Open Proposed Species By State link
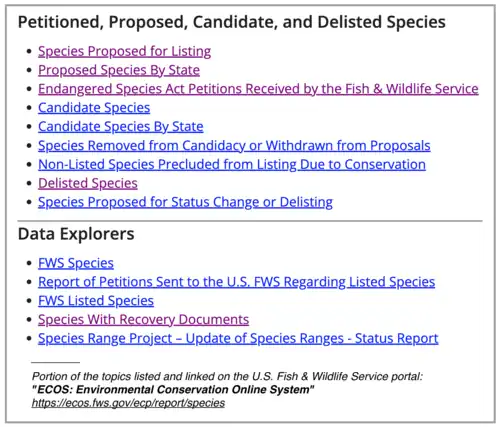This screenshot has width=500, height=427. [x=119, y=70]
